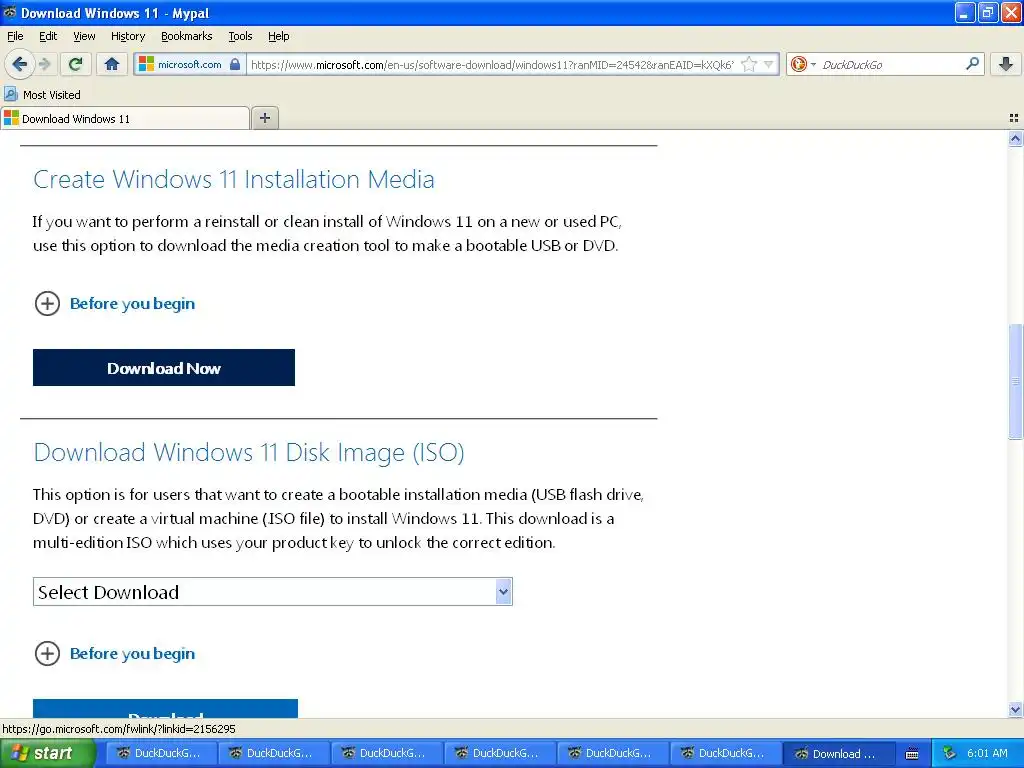Switch to first DuckDuckG... taskbar window
The height and width of the screenshot is (768, 1024).
pos(160,753)
